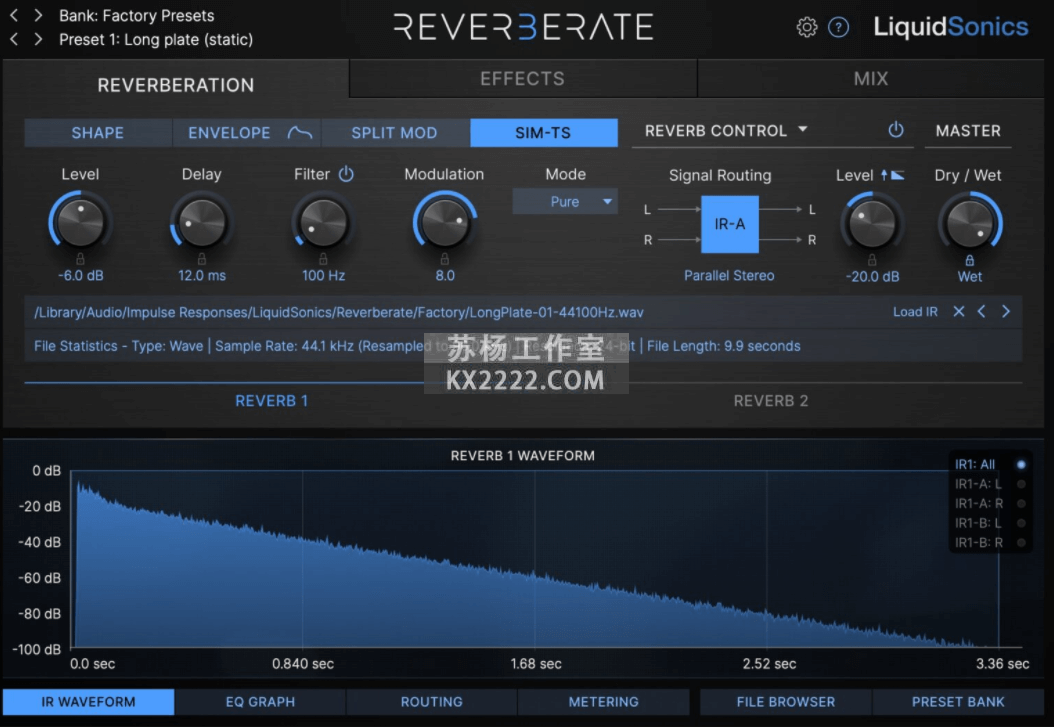Image resolution: width=1054 pixels, height=727 pixels.
Task: Switch to the Effects tab
Action: (x=522, y=79)
